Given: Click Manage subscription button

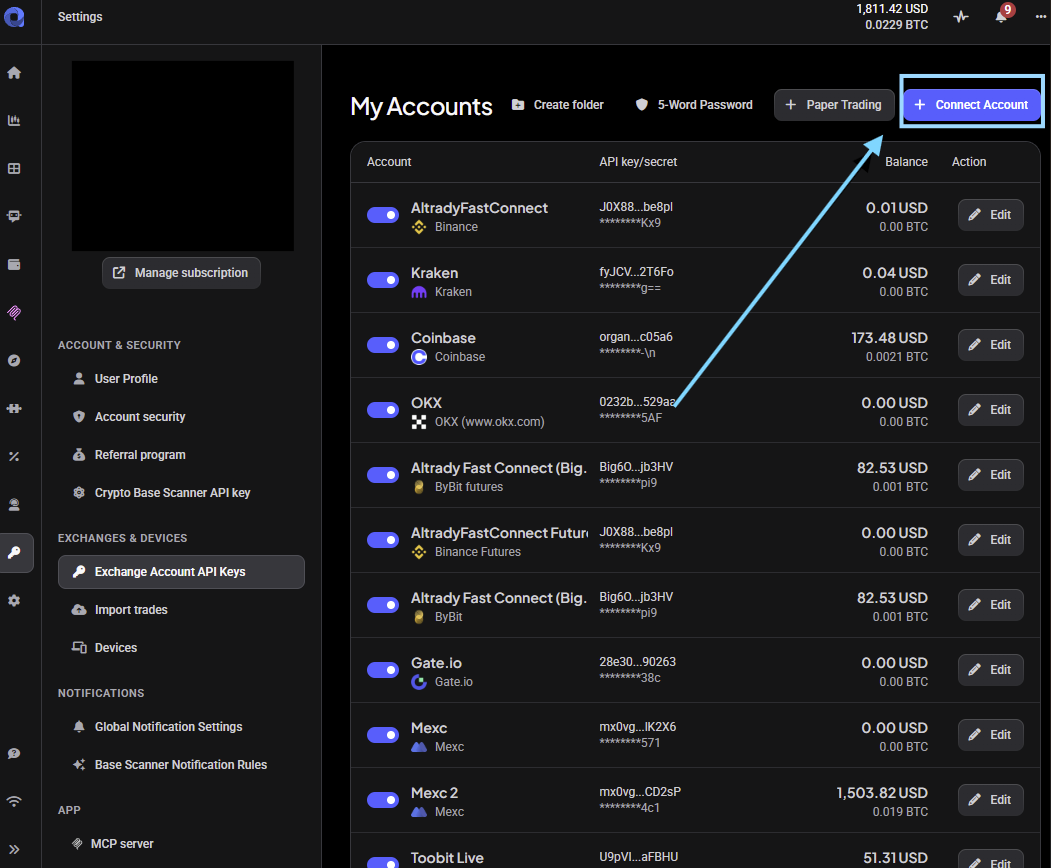Looking at the screenshot, I should click(181, 273).
